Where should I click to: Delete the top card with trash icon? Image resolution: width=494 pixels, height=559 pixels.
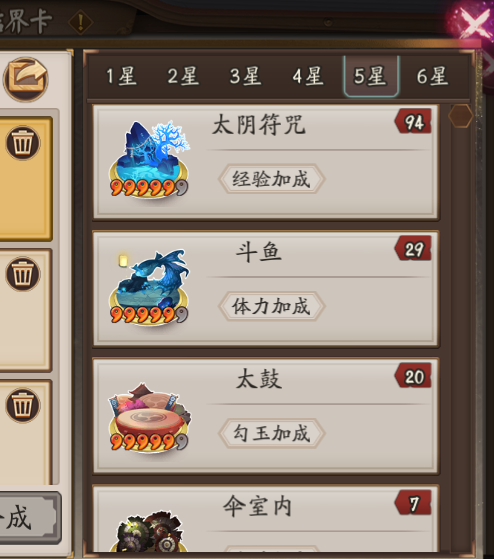point(23,143)
